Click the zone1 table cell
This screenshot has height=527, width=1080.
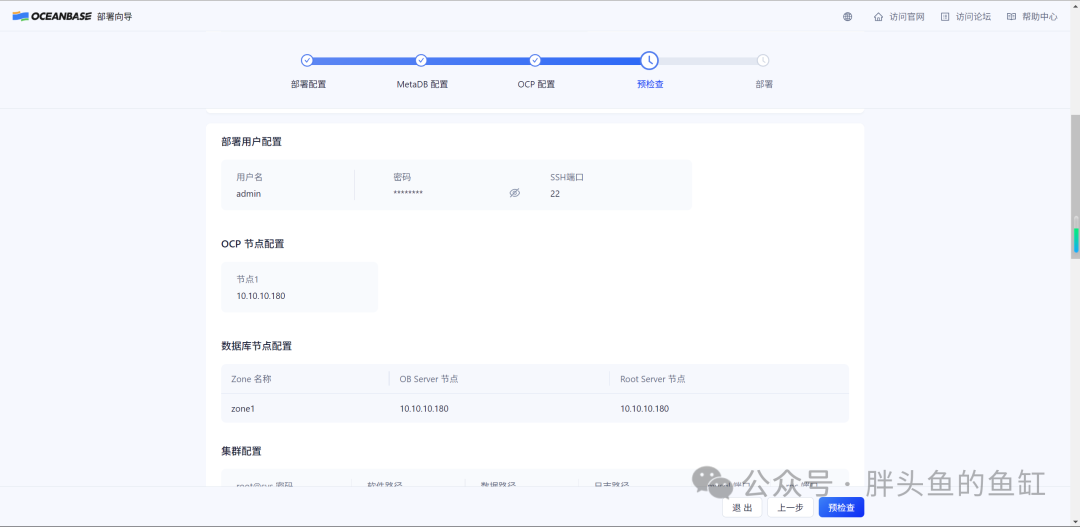(243, 409)
